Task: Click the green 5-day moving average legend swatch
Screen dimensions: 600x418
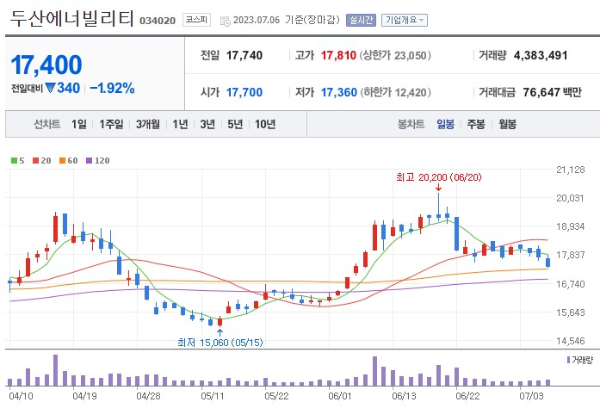Action: 14,161
